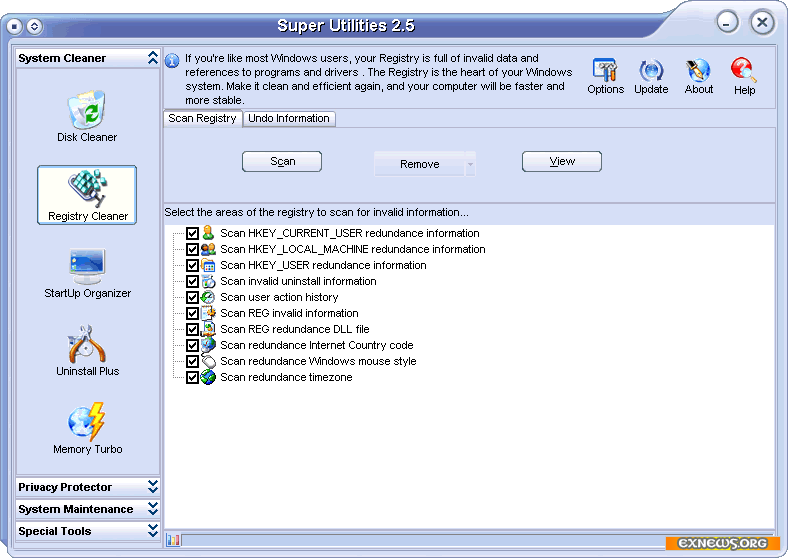Close the Super Utilities window
Screen dimensions: 788x558
click(762, 23)
